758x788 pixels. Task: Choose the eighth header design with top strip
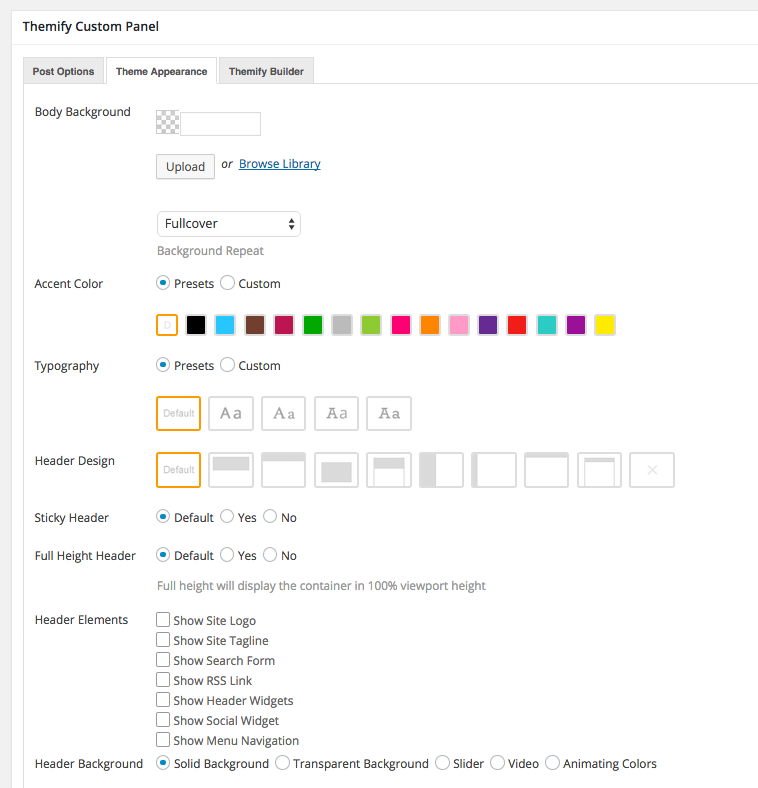click(x=546, y=470)
